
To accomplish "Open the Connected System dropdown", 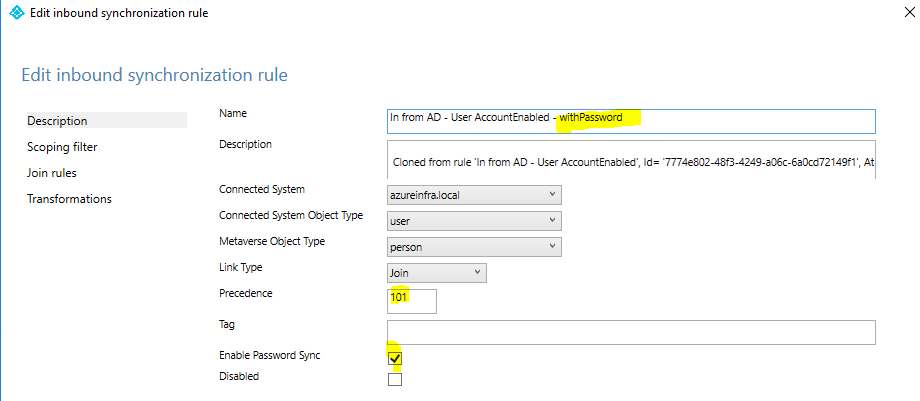I will (474, 195).
